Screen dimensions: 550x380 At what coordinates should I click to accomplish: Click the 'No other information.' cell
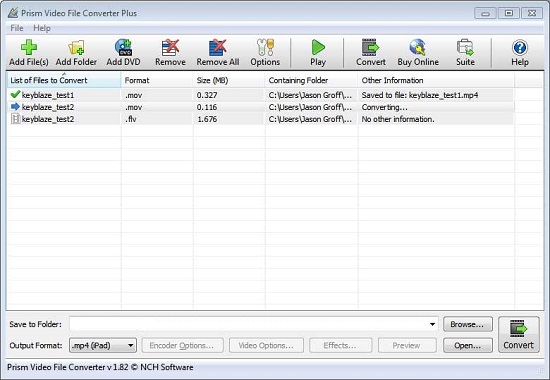tap(398, 119)
